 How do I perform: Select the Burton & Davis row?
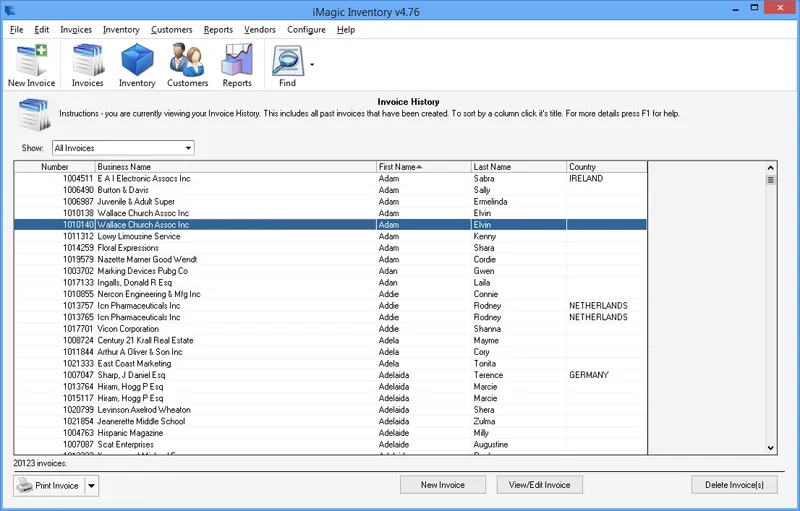coord(331,190)
